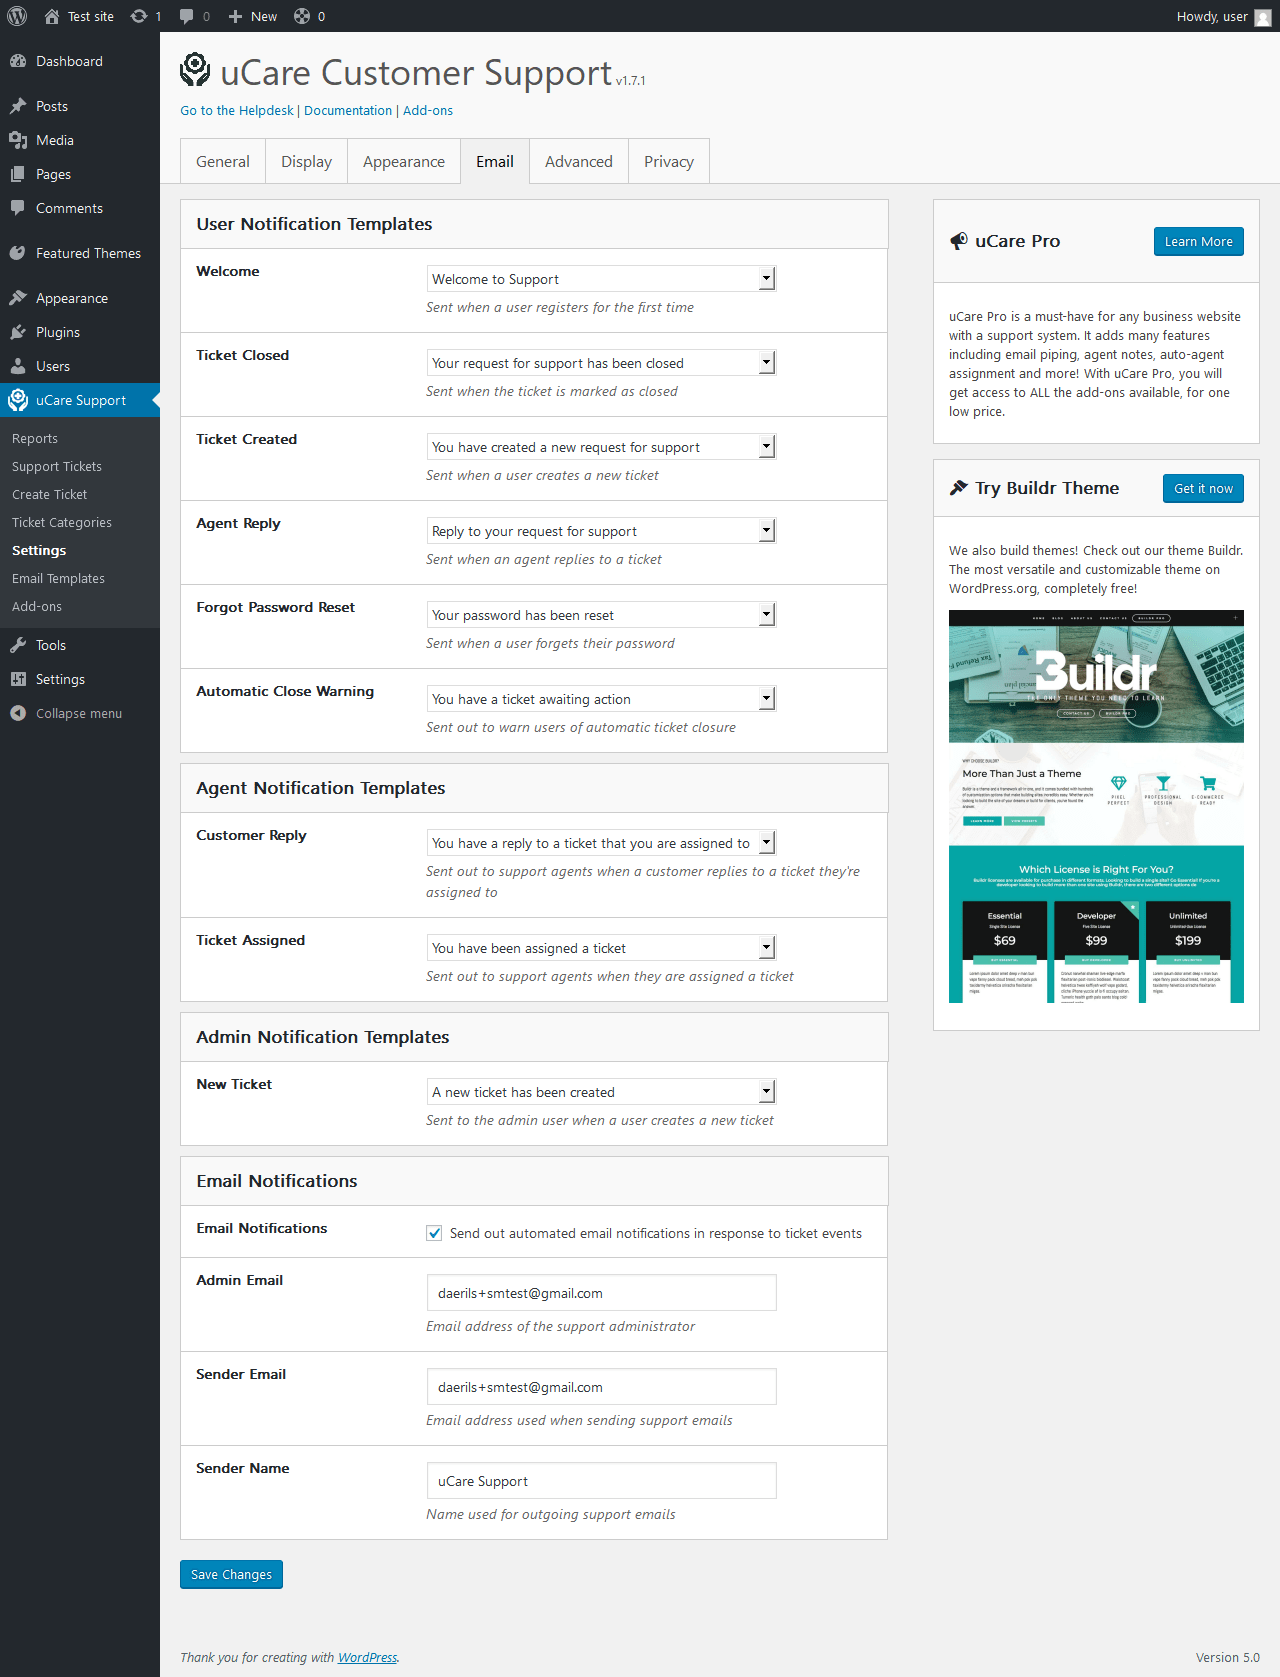Click the Users person icon
Image resolution: width=1280 pixels, height=1677 pixels.
18,366
